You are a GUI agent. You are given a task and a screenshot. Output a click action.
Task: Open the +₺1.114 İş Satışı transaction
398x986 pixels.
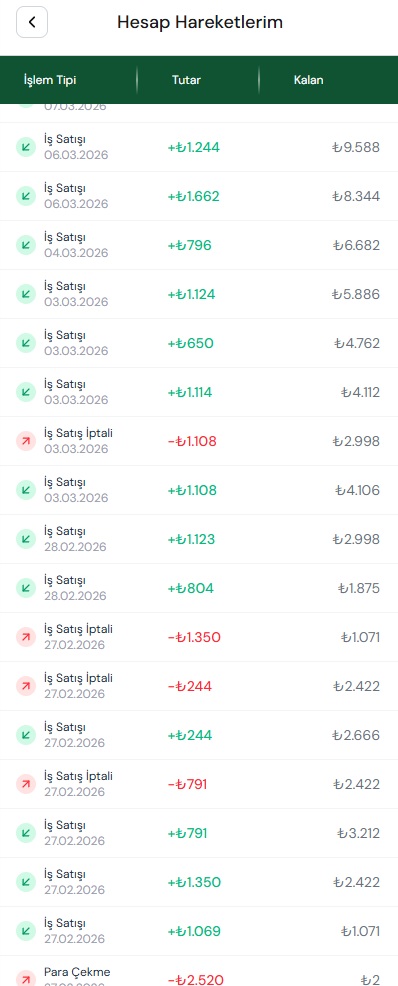tap(199, 392)
